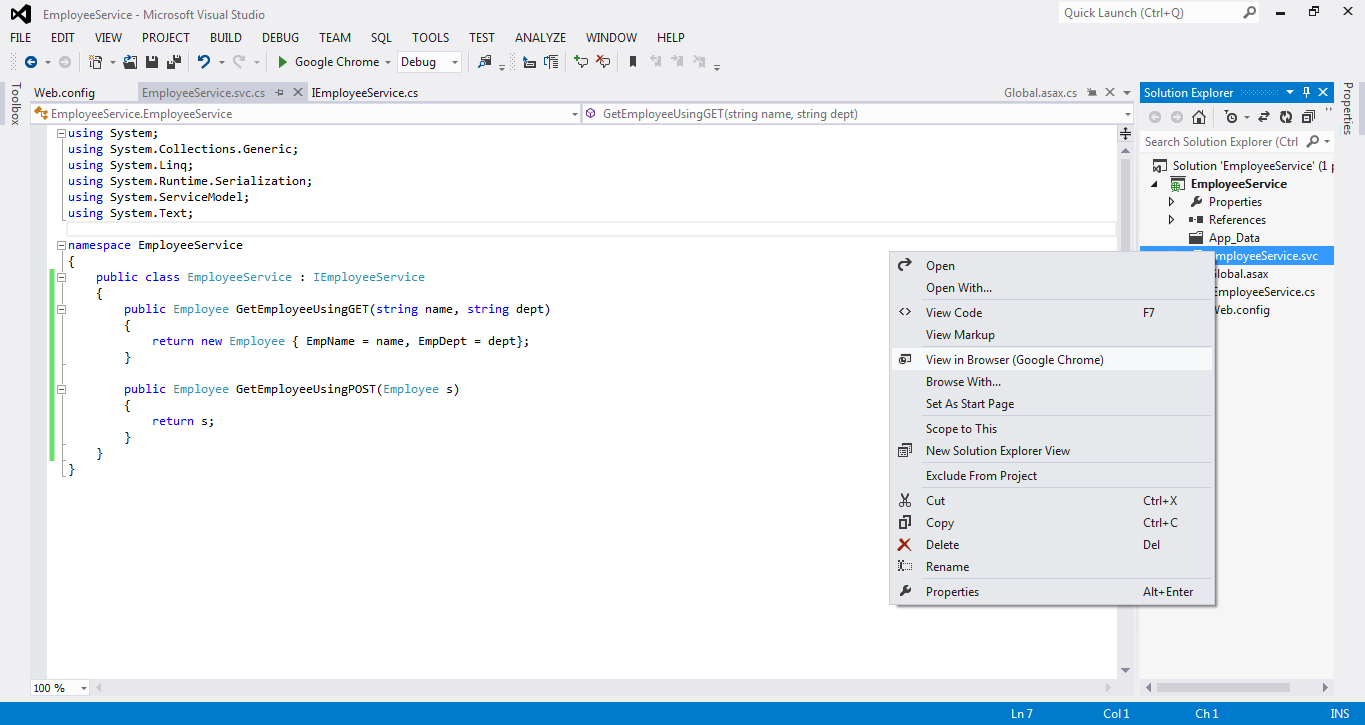Choose Set As Start Page in context menu
Image resolution: width=1365 pixels, height=725 pixels.
[x=1051, y=404]
